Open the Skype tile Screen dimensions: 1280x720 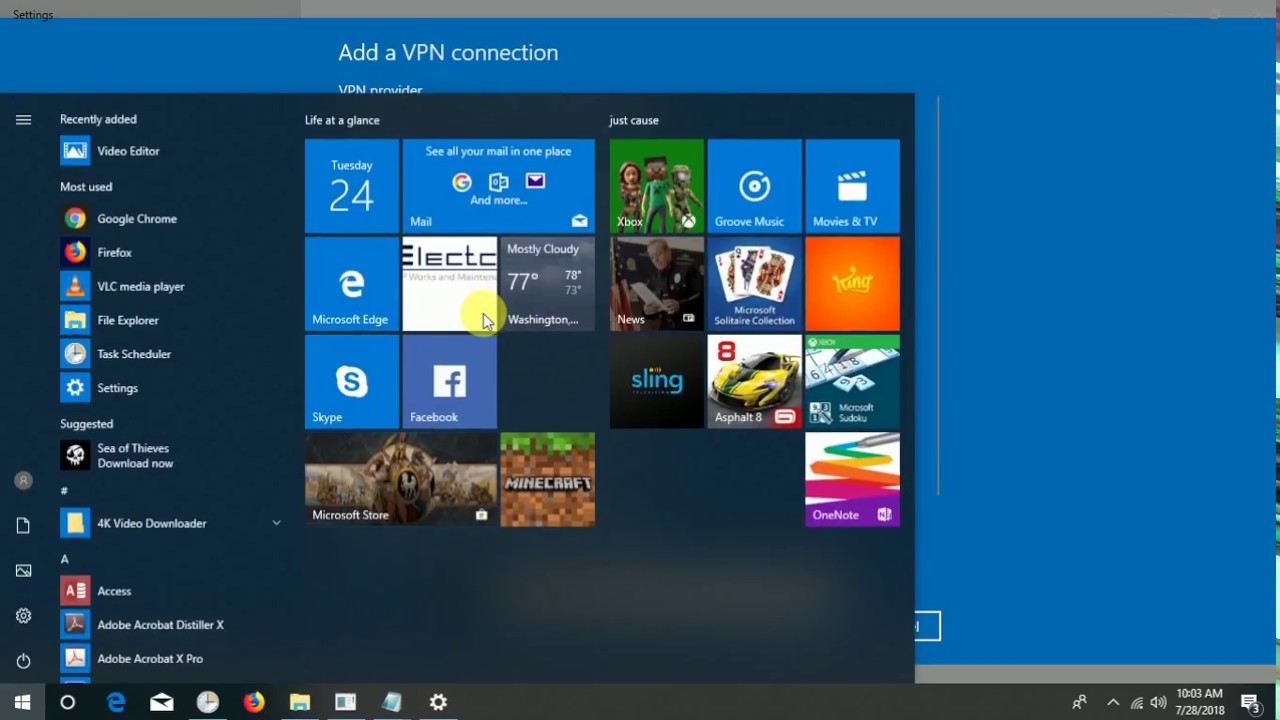352,382
